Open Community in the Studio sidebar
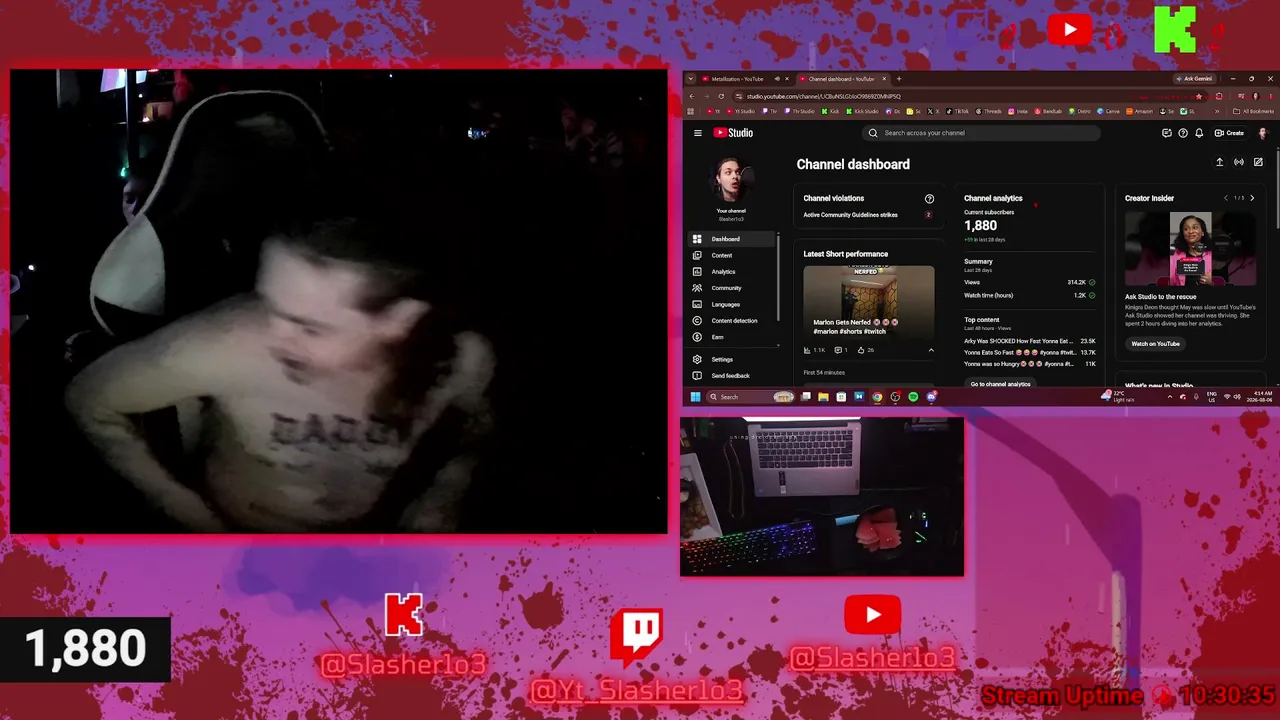This screenshot has width=1280, height=720. tap(733, 288)
